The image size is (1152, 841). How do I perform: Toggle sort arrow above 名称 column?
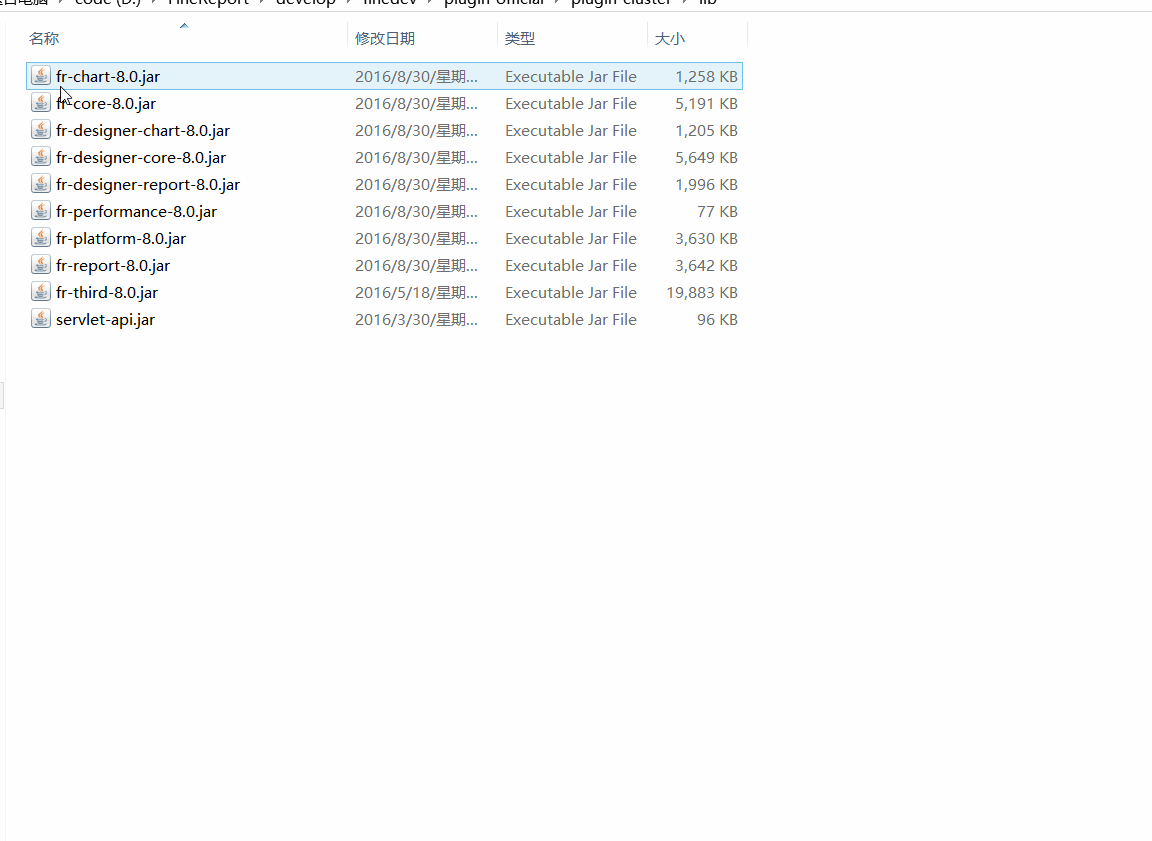[x=184, y=26]
